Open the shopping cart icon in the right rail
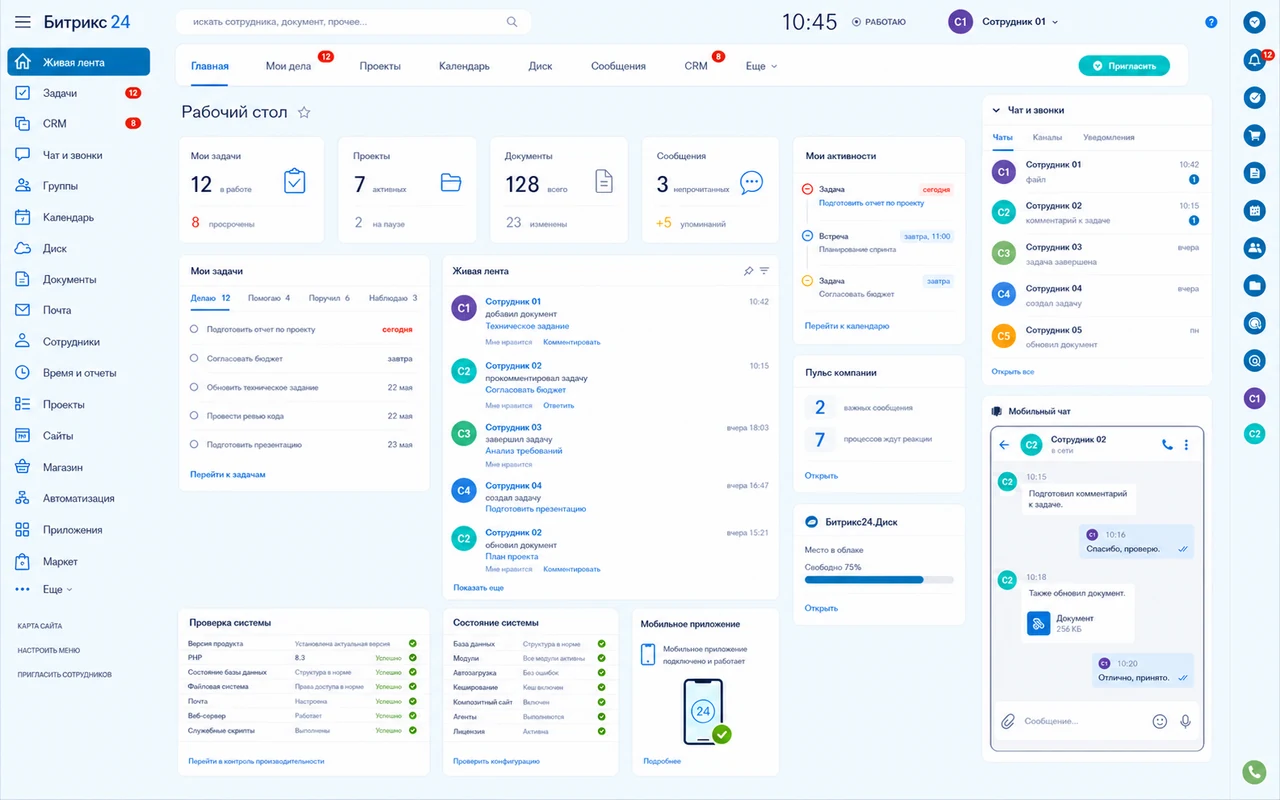 1254,135
